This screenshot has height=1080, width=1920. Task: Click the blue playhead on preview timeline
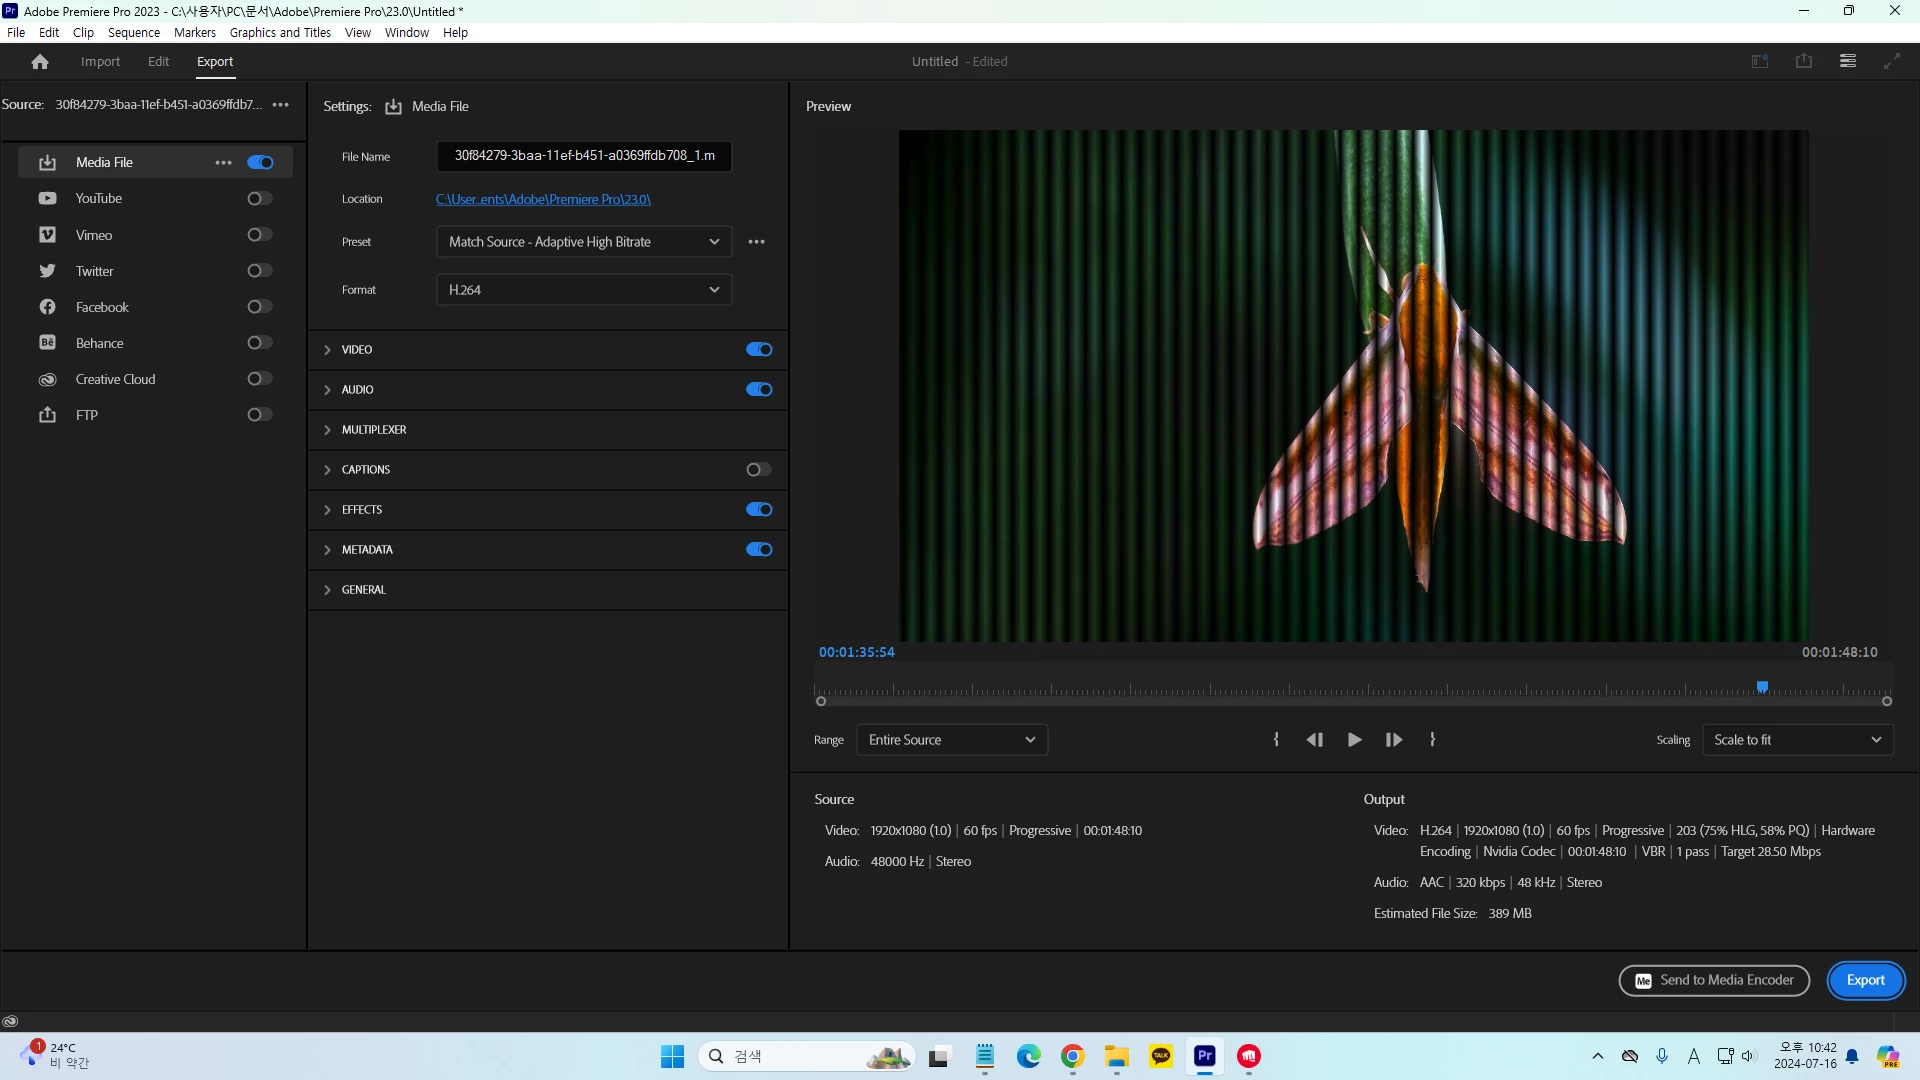(x=1762, y=687)
